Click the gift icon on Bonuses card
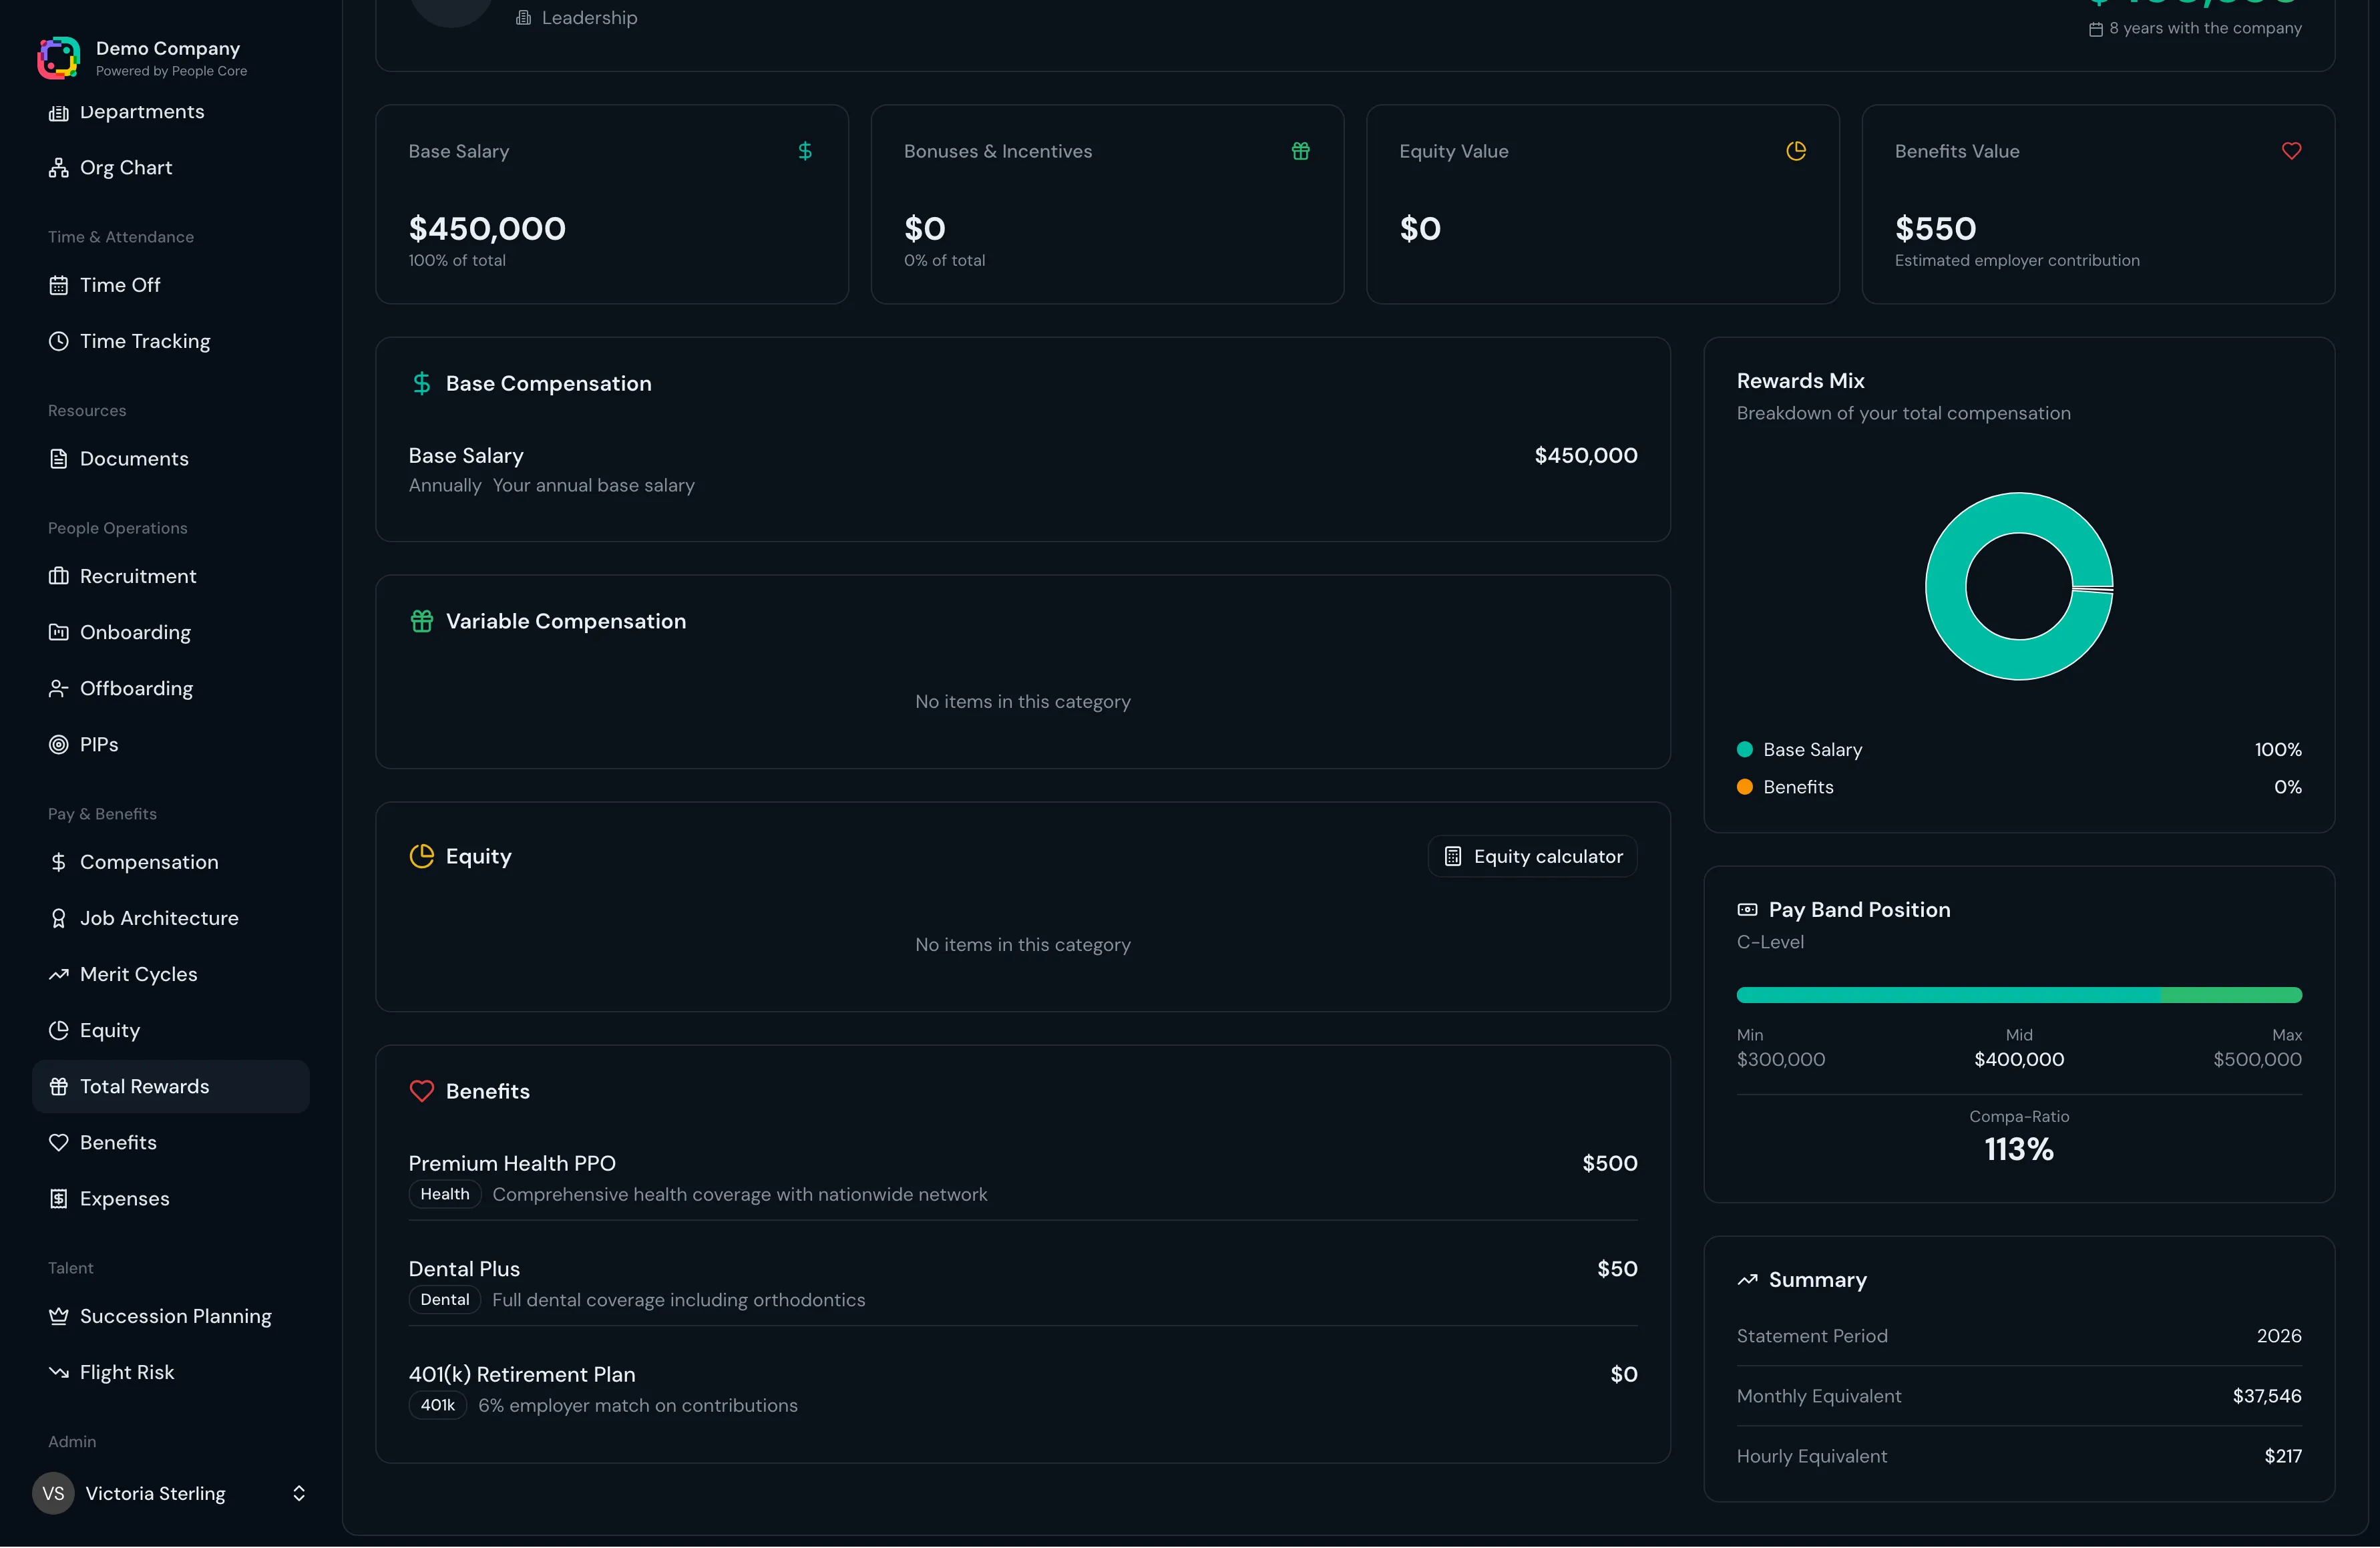The image size is (2380, 1548). (x=1300, y=151)
